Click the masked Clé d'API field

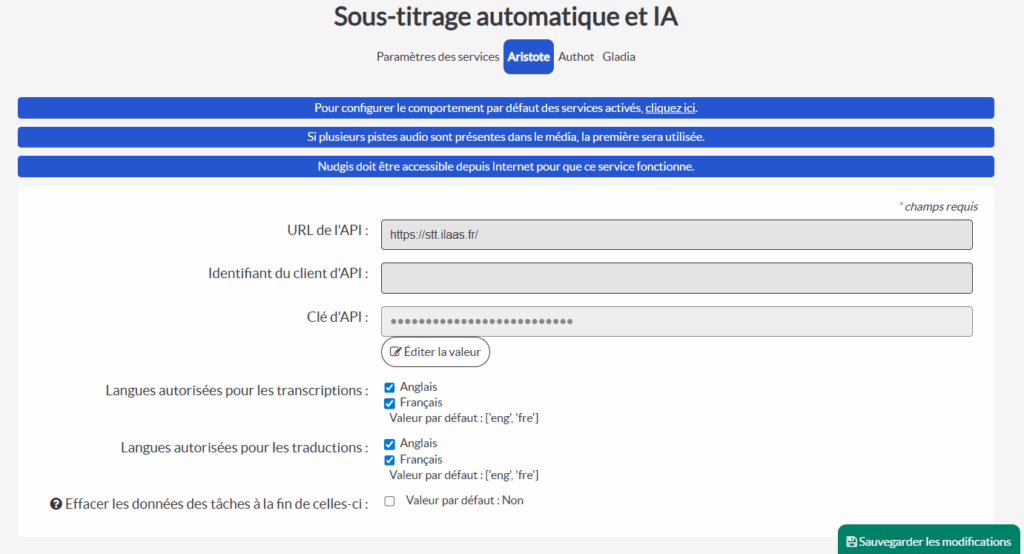tap(677, 321)
